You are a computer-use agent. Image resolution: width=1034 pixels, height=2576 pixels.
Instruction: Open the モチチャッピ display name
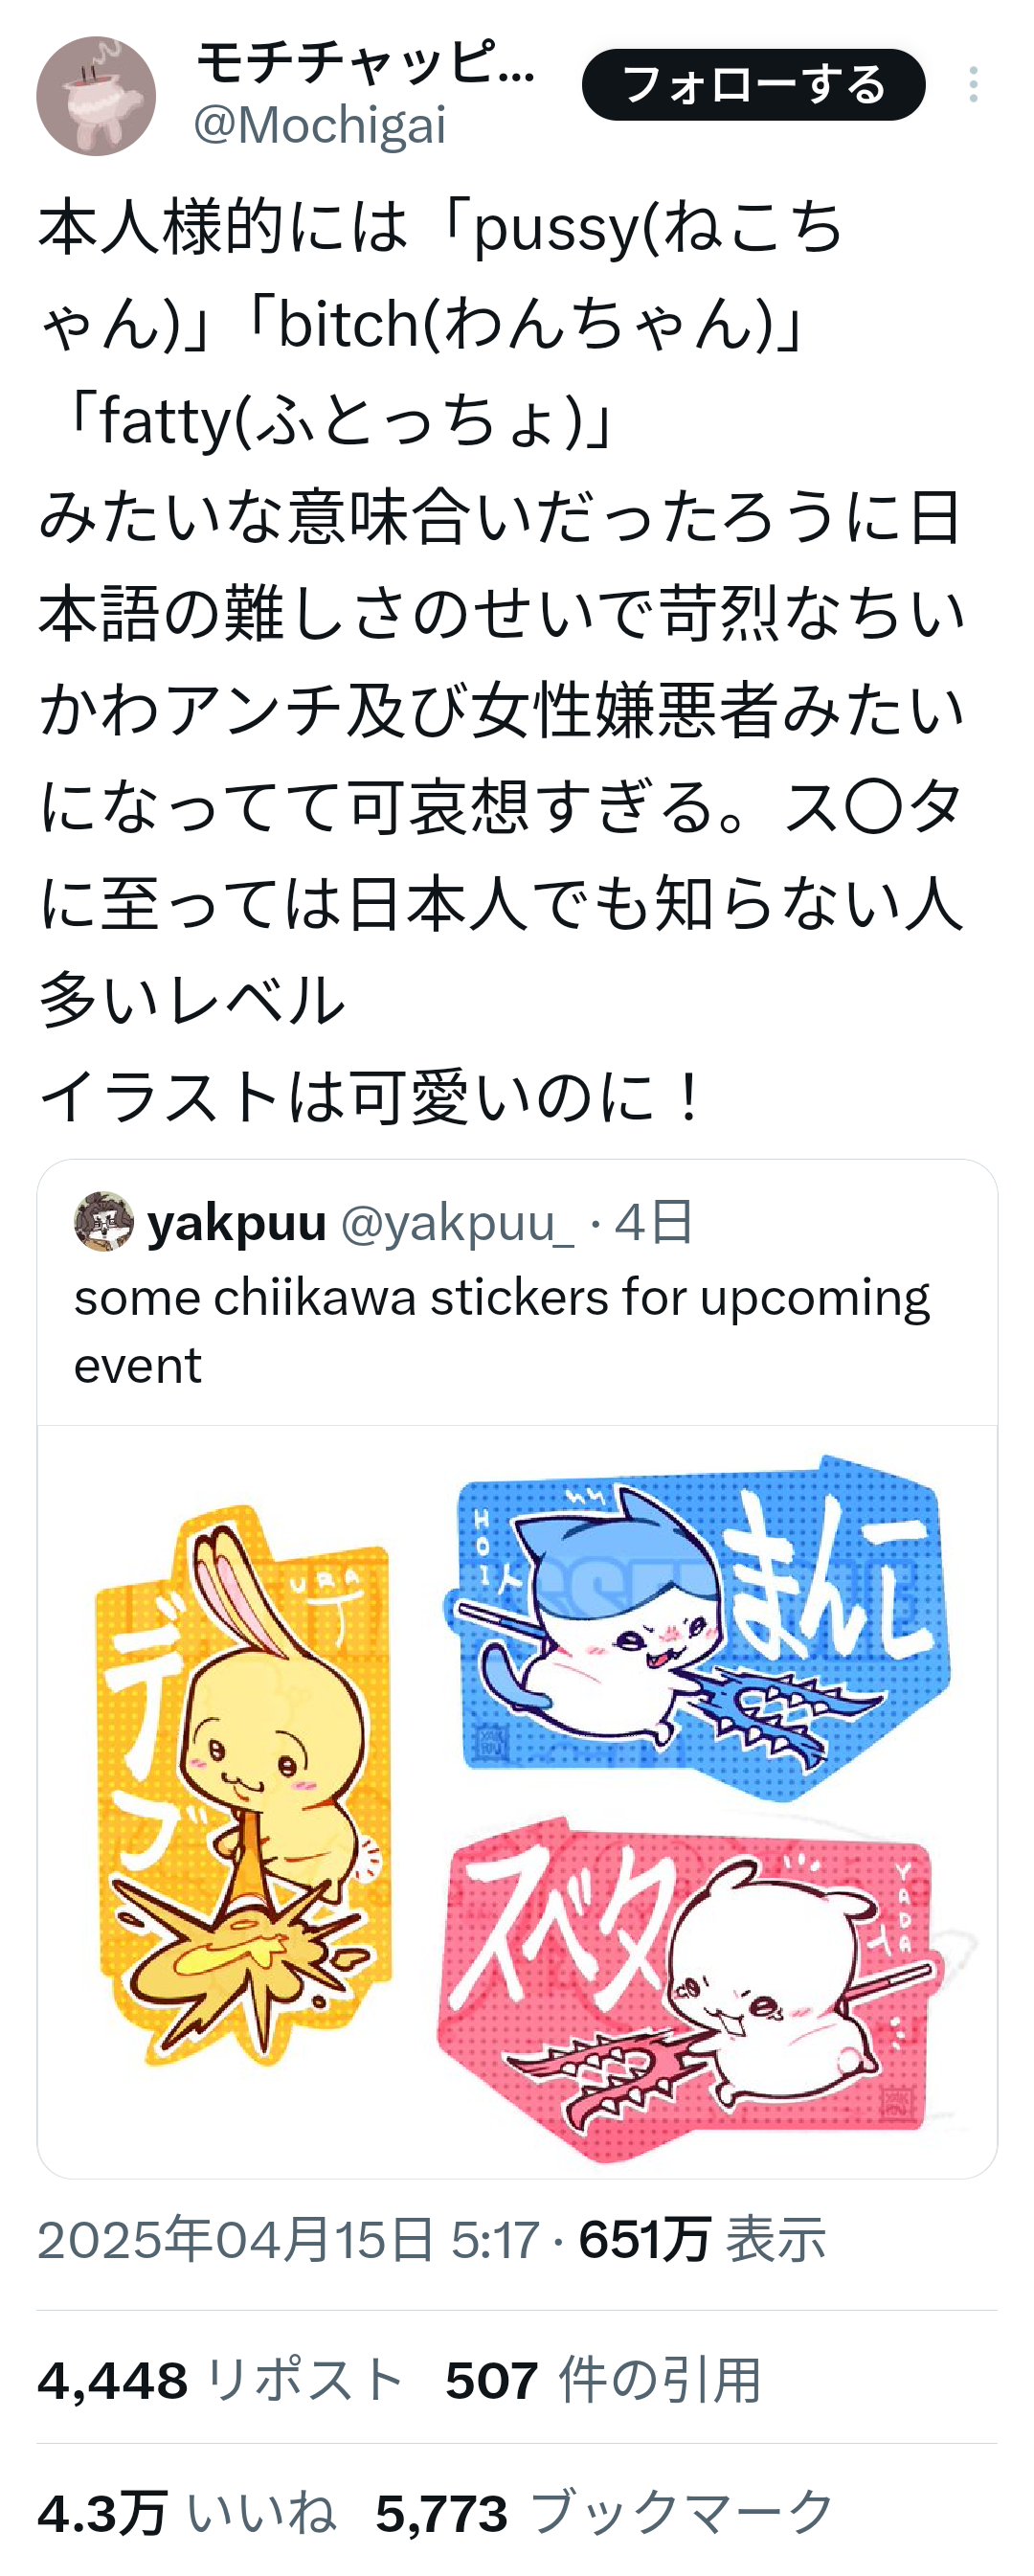pos(366,62)
